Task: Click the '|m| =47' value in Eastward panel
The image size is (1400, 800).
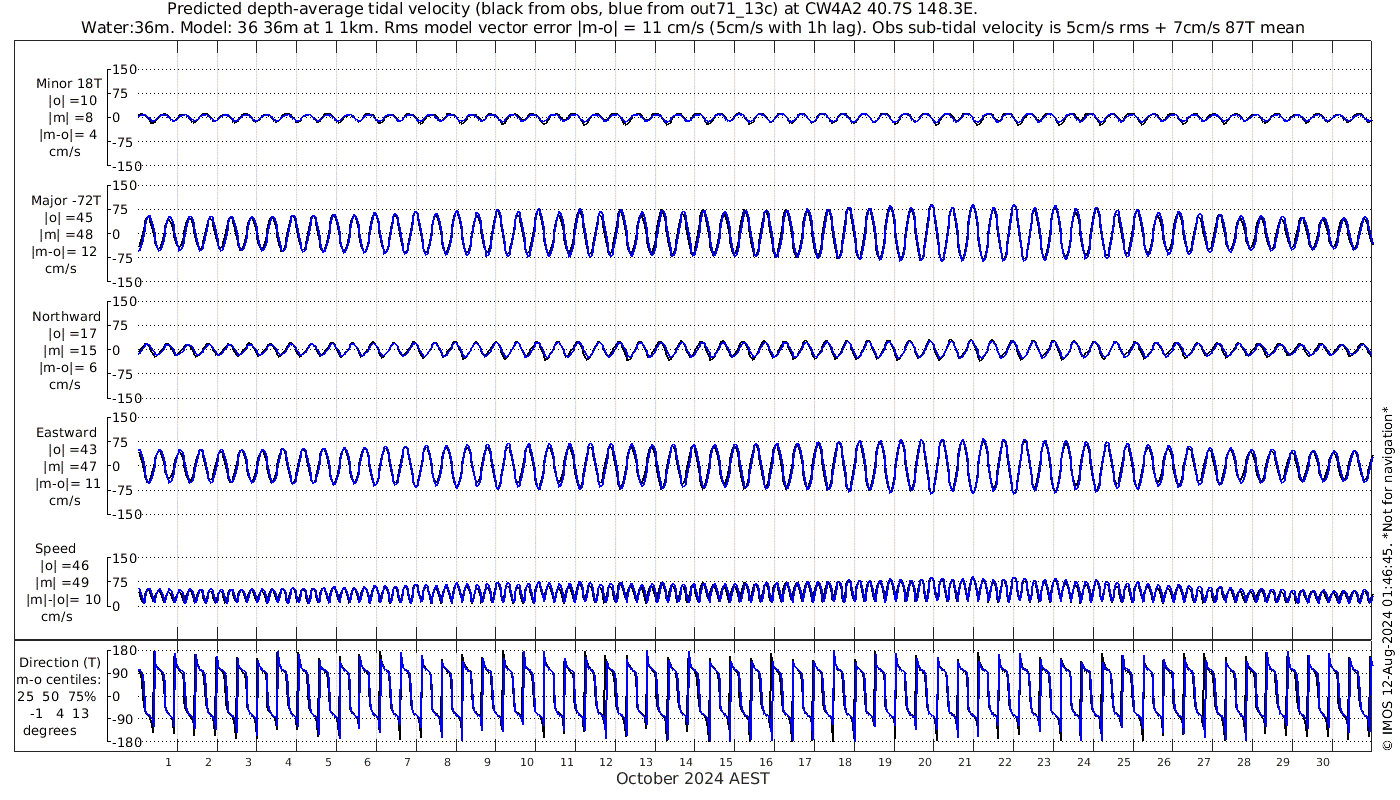Action: point(71,467)
